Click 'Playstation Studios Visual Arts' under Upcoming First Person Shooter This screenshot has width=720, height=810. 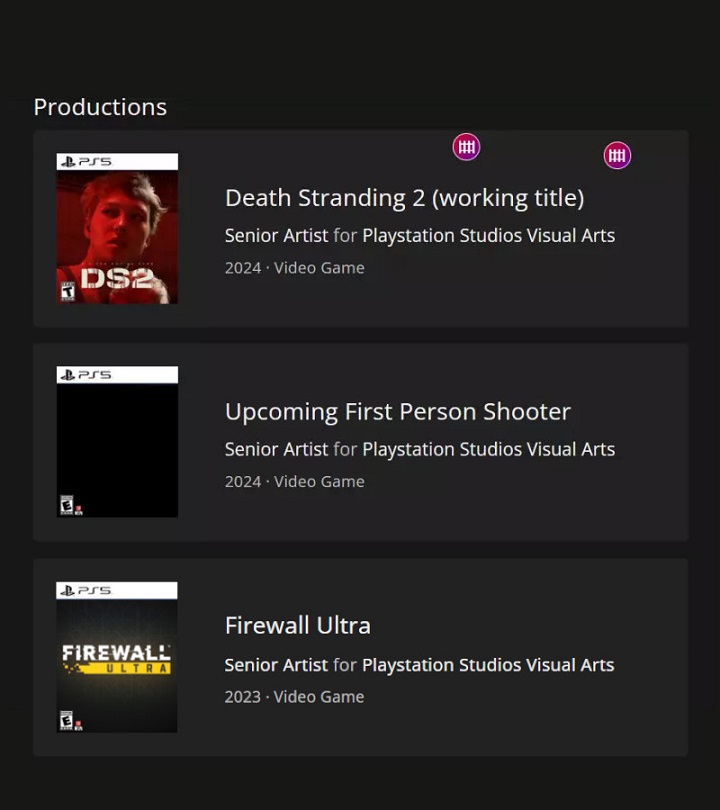point(489,449)
